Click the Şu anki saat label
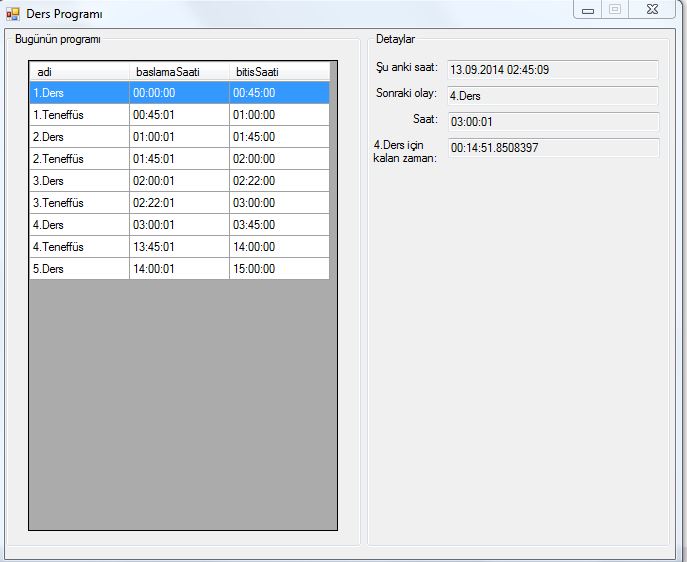The height and width of the screenshot is (562, 687). click(x=407, y=67)
